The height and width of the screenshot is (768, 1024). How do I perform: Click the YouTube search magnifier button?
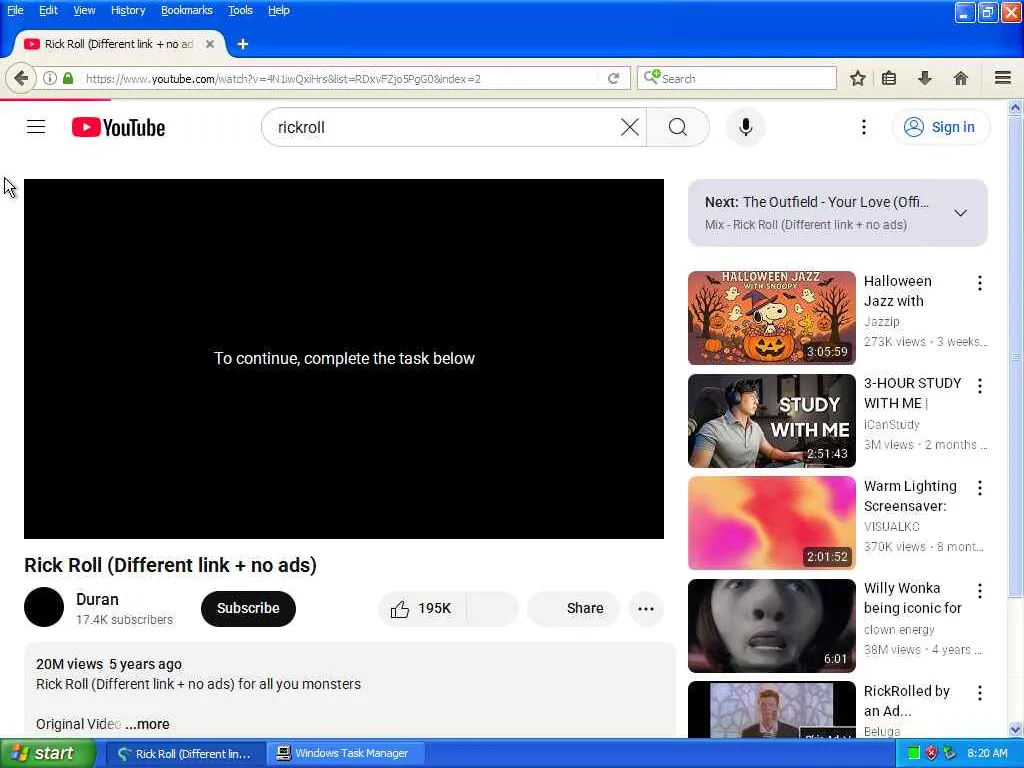pyautogui.click(x=678, y=127)
